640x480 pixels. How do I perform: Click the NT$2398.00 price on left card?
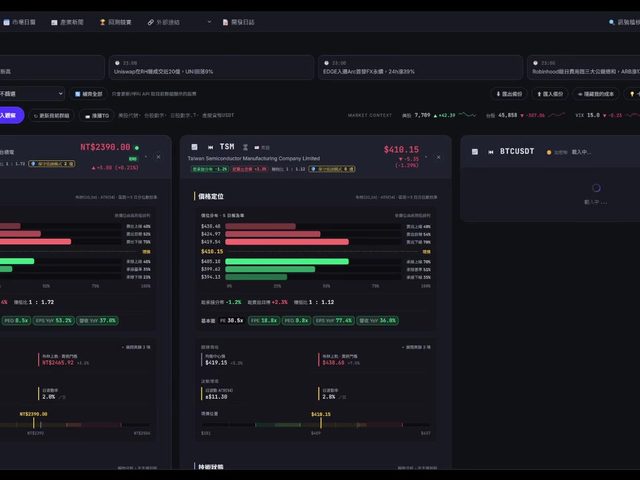105,147
